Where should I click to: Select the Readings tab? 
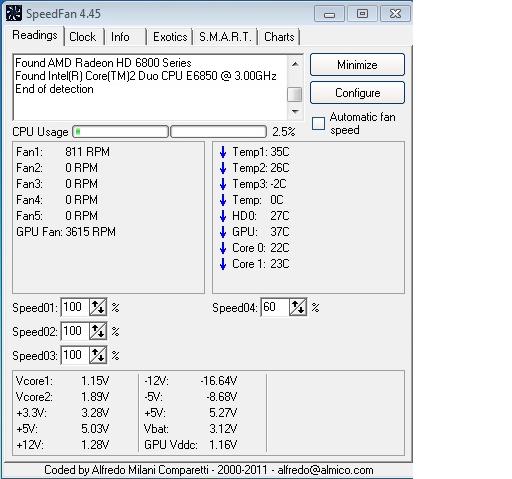pos(35,35)
